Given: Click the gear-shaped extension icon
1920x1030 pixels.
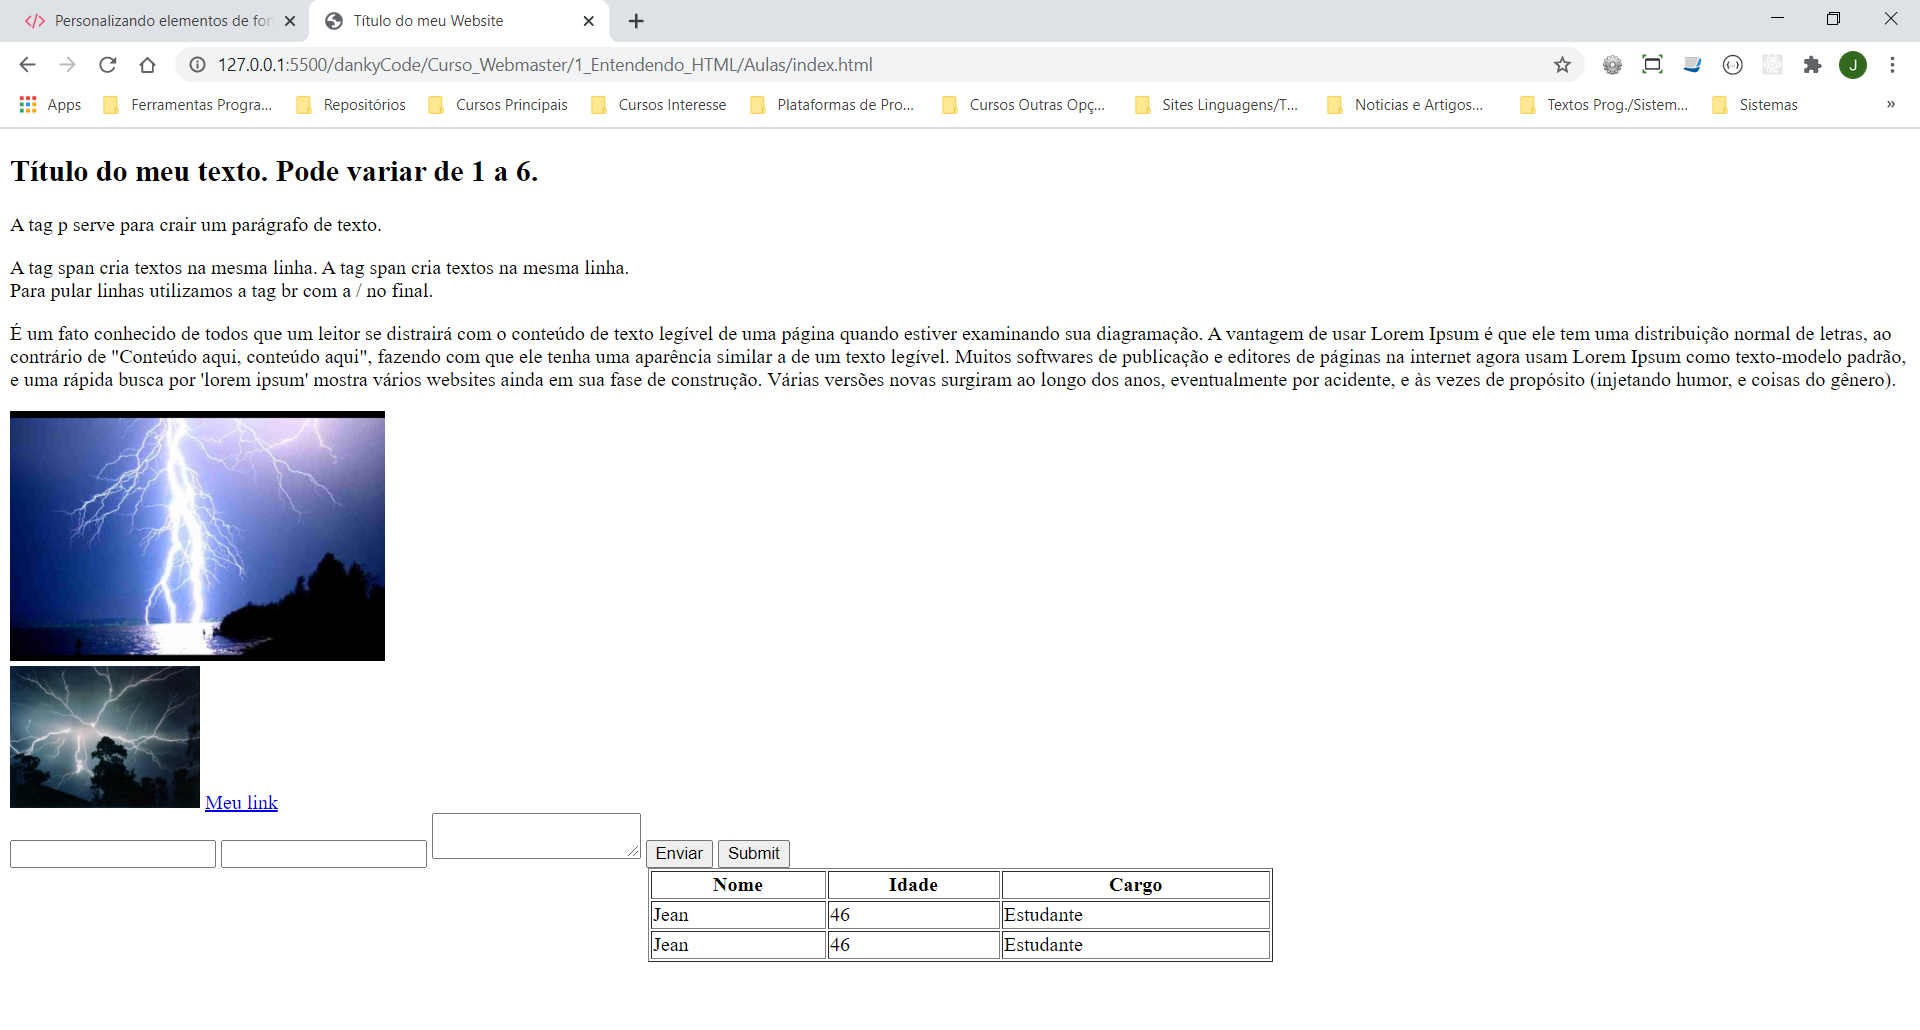Looking at the screenshot, I should coord(1612,65).
